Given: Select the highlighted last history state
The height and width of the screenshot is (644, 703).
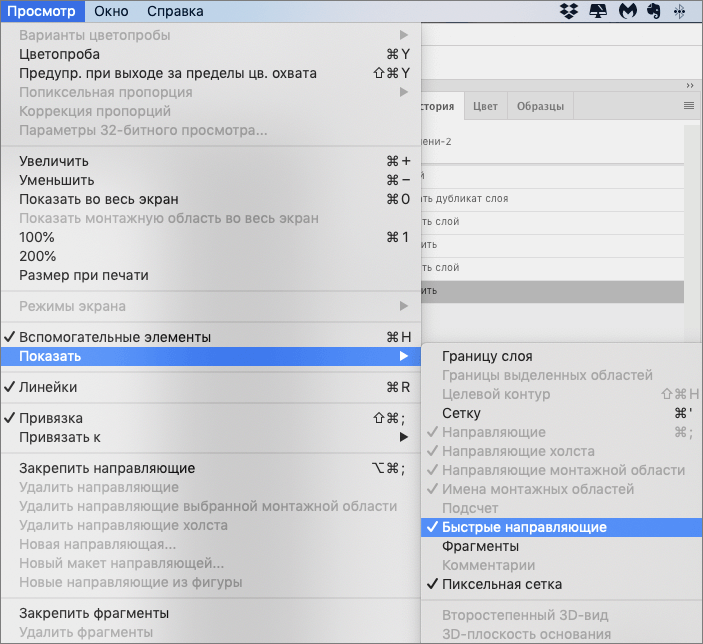Looking at the screenshot, I should point(552,292).
